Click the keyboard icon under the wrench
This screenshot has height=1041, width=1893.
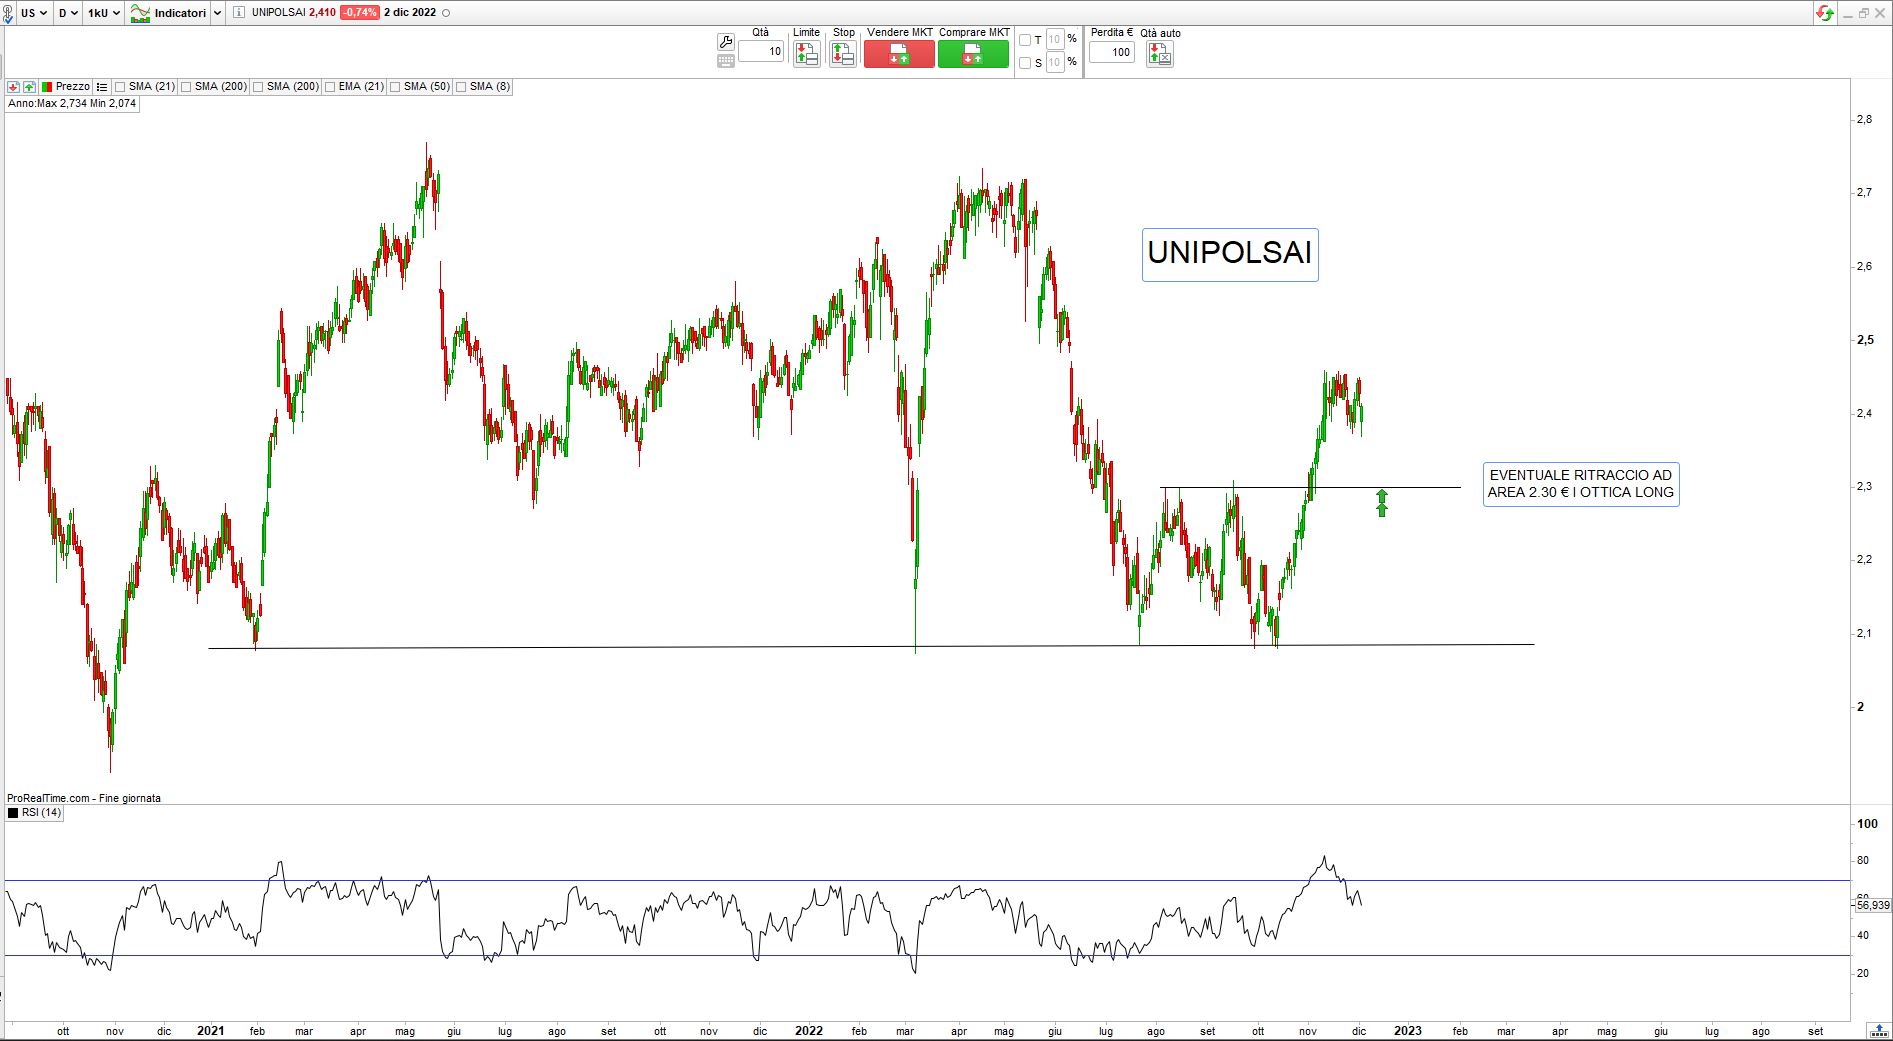coord(726,61)
